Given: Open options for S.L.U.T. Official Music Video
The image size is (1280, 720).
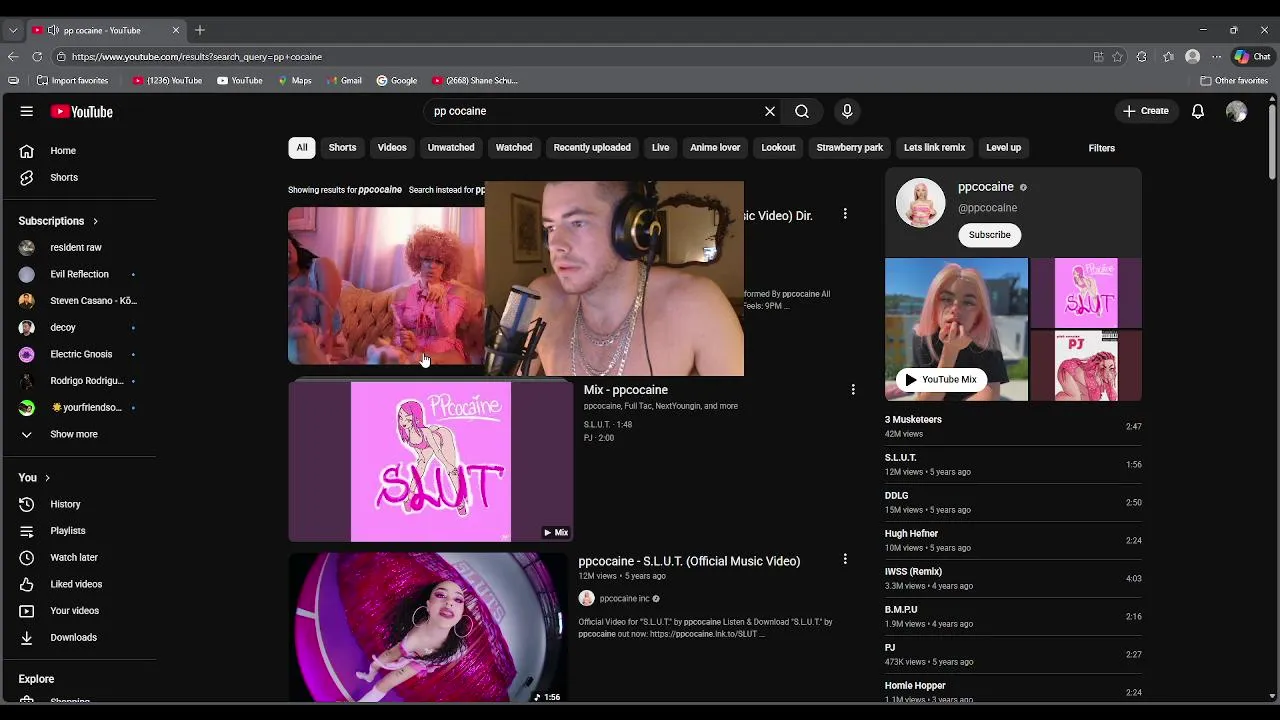Looking at the screenshot, I should pyautogui.click(x=845, y=560).
